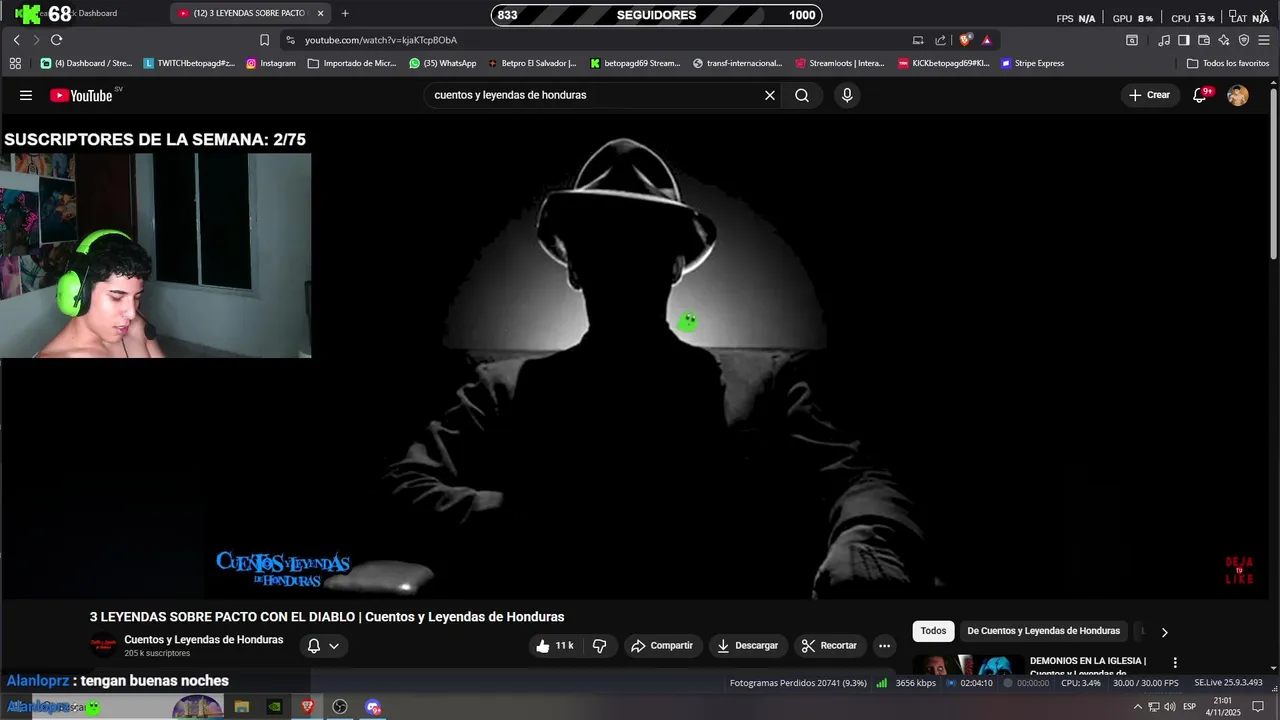
Task: Open YouTube notifications bell in header
Action: click(x=1200, y=95)
